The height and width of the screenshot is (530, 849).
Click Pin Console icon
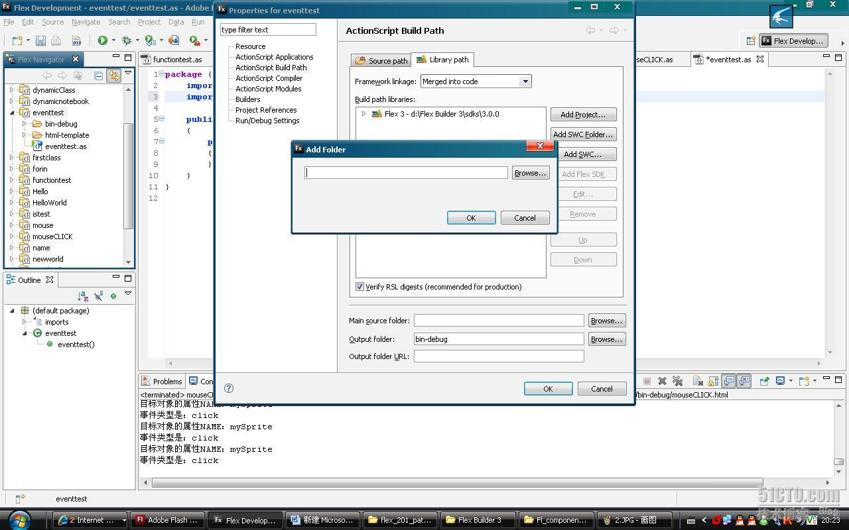click(x=764, y=381)
